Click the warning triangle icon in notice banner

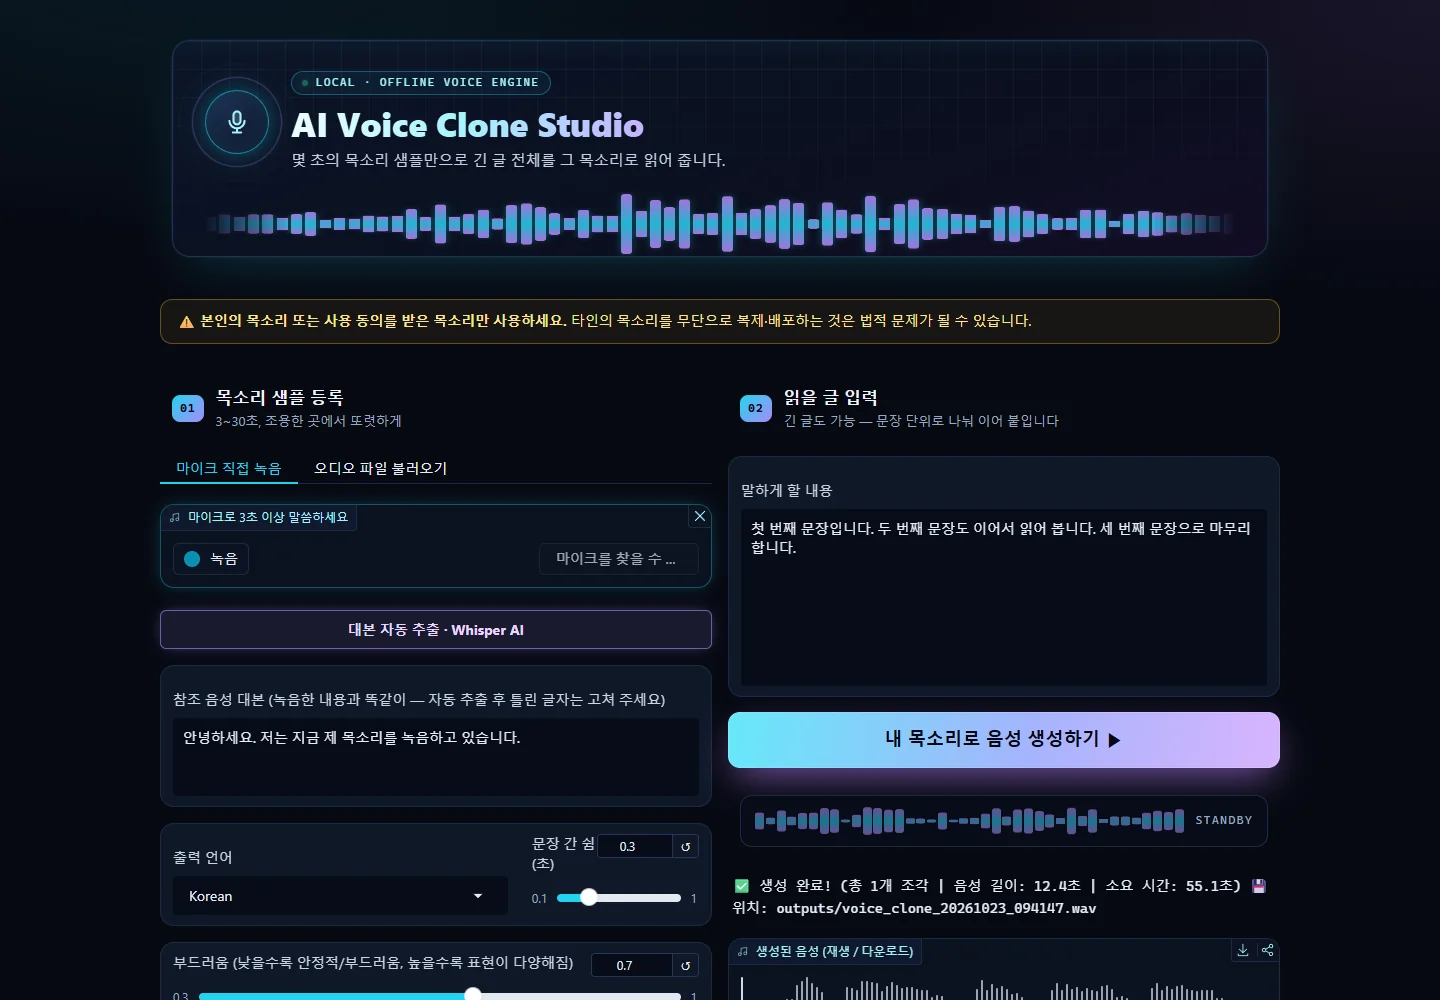coord(186,322)
